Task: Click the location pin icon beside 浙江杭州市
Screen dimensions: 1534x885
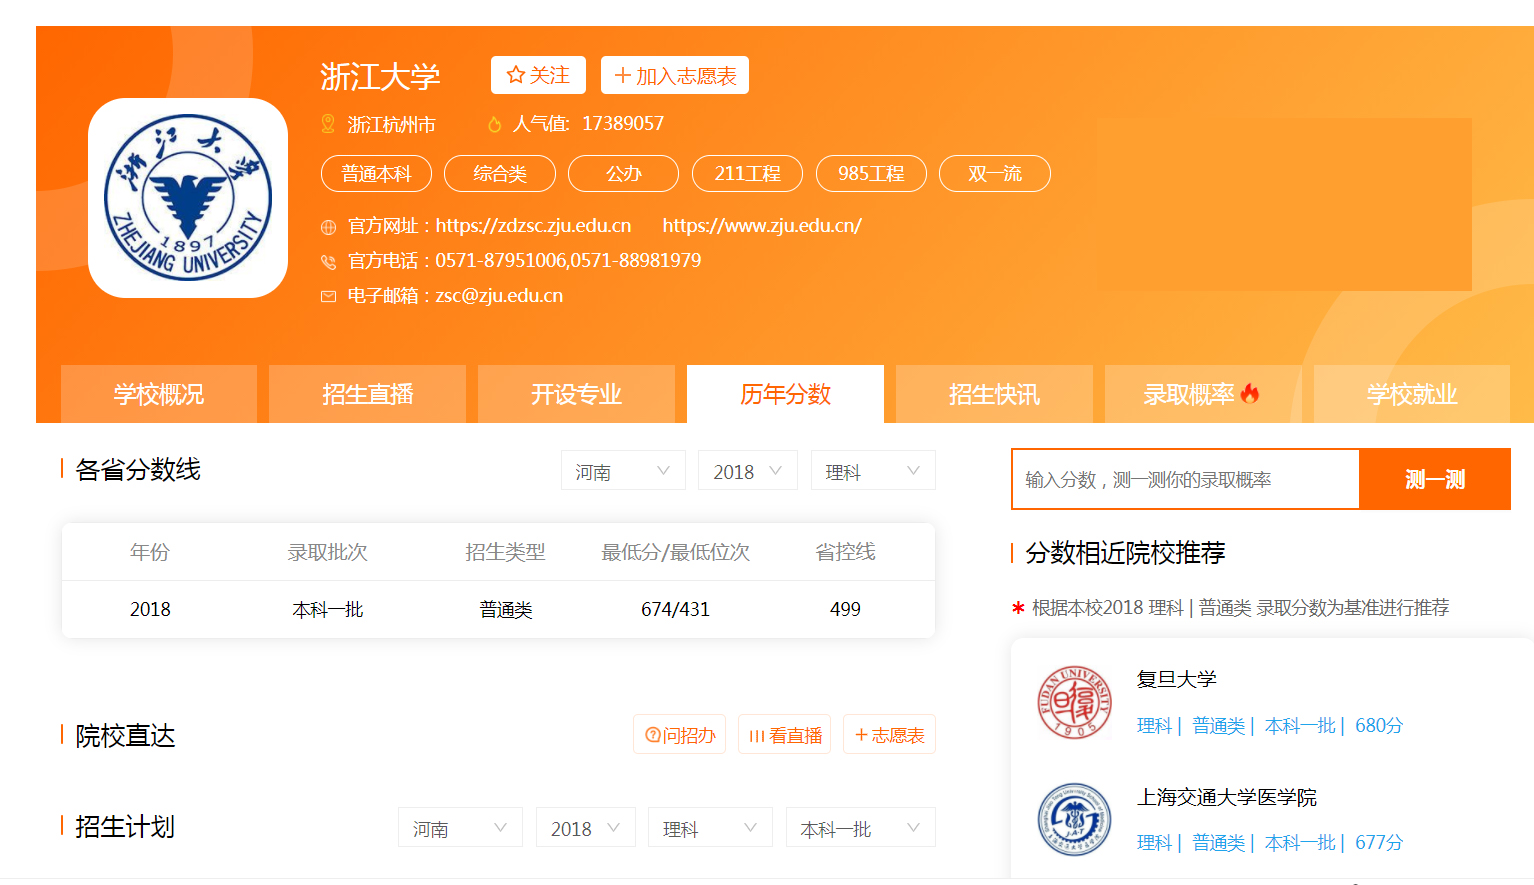Action: (326, 124)
